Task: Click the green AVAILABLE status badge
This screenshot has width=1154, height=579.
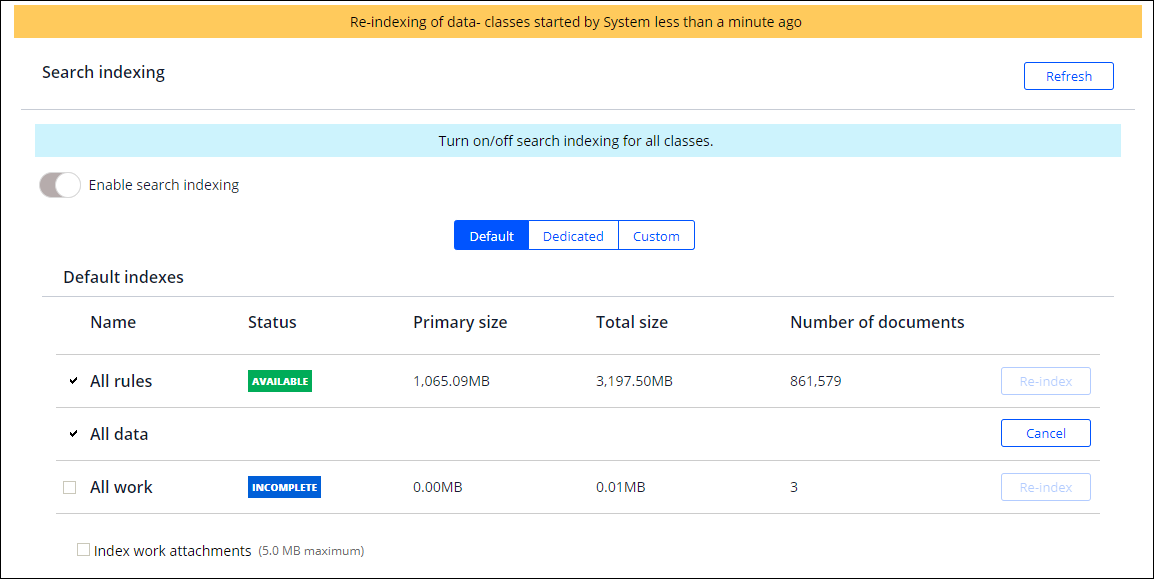Action: (x=280, y=381)
